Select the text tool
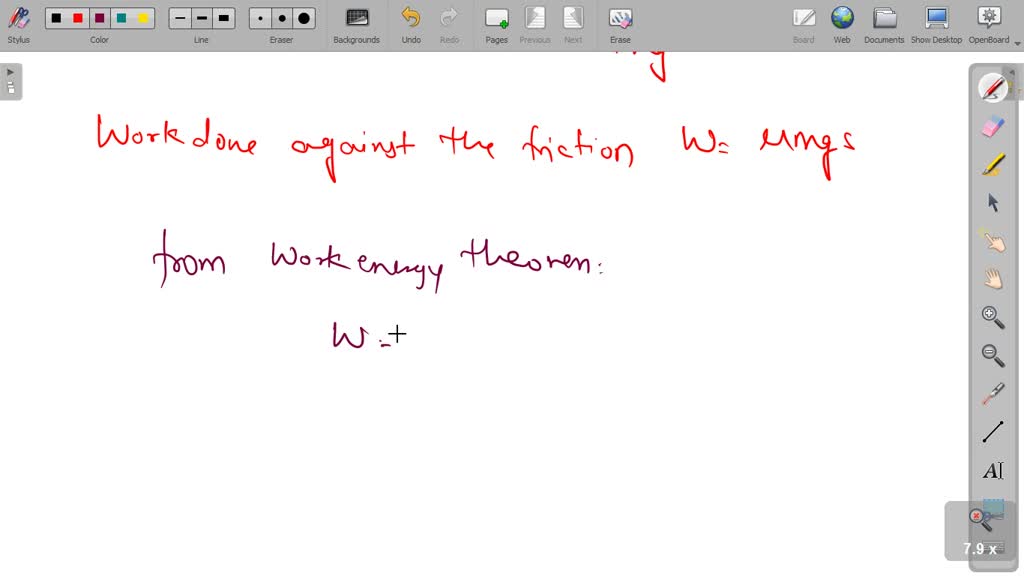The image size is (1024, 576). pos(993,470)
